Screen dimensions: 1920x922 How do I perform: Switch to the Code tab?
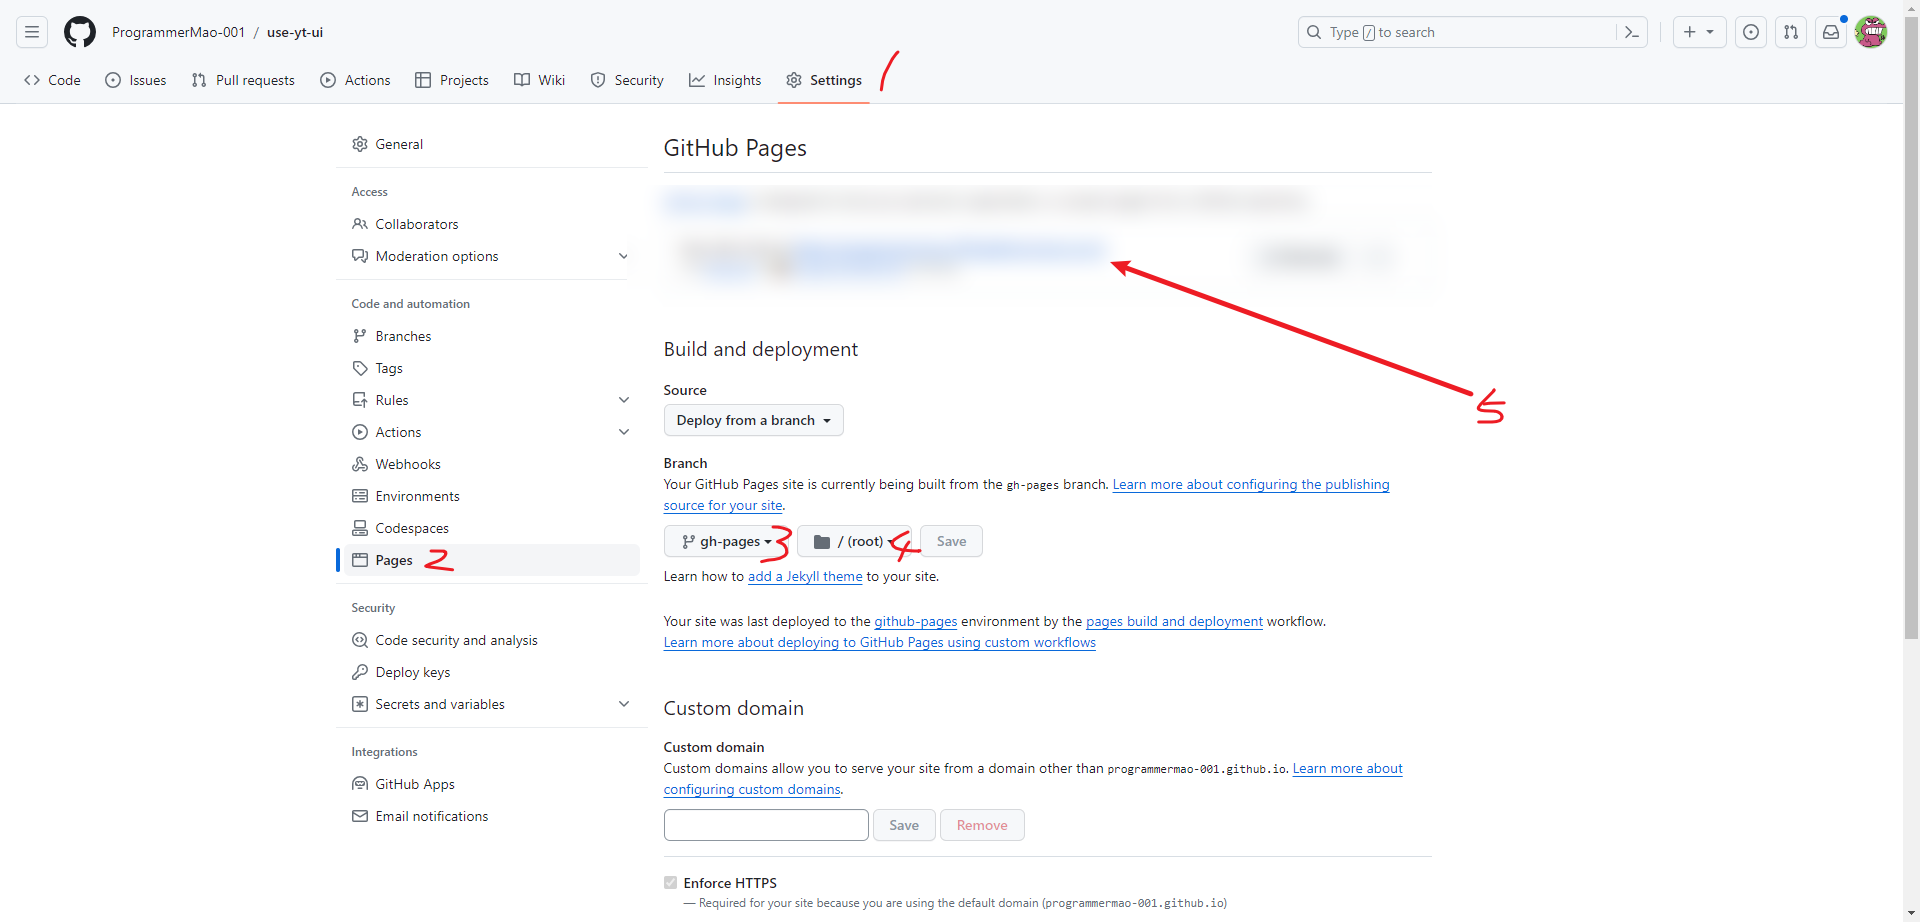click(52, 80)
